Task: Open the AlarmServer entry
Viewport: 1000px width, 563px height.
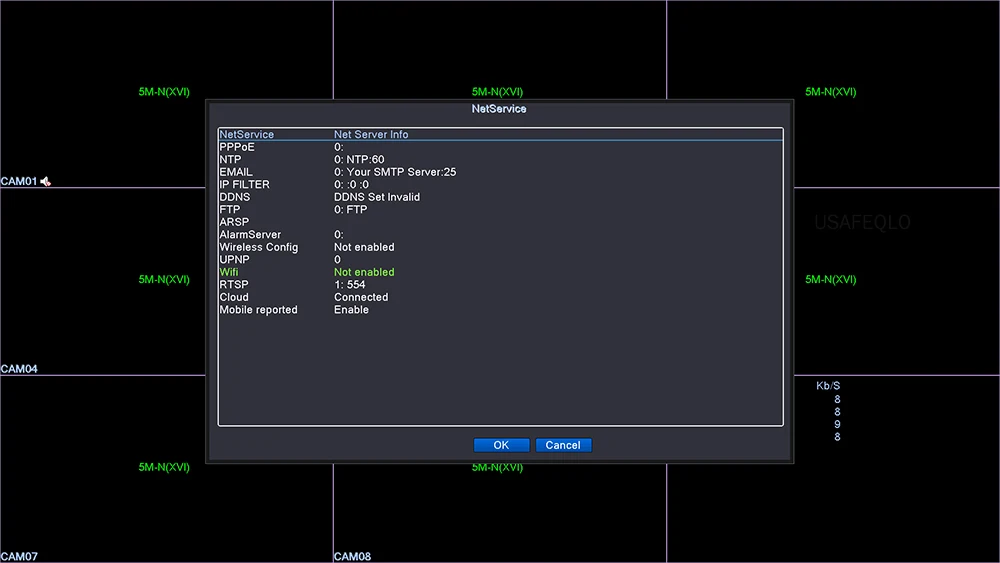Action: (x=500, y=235)
